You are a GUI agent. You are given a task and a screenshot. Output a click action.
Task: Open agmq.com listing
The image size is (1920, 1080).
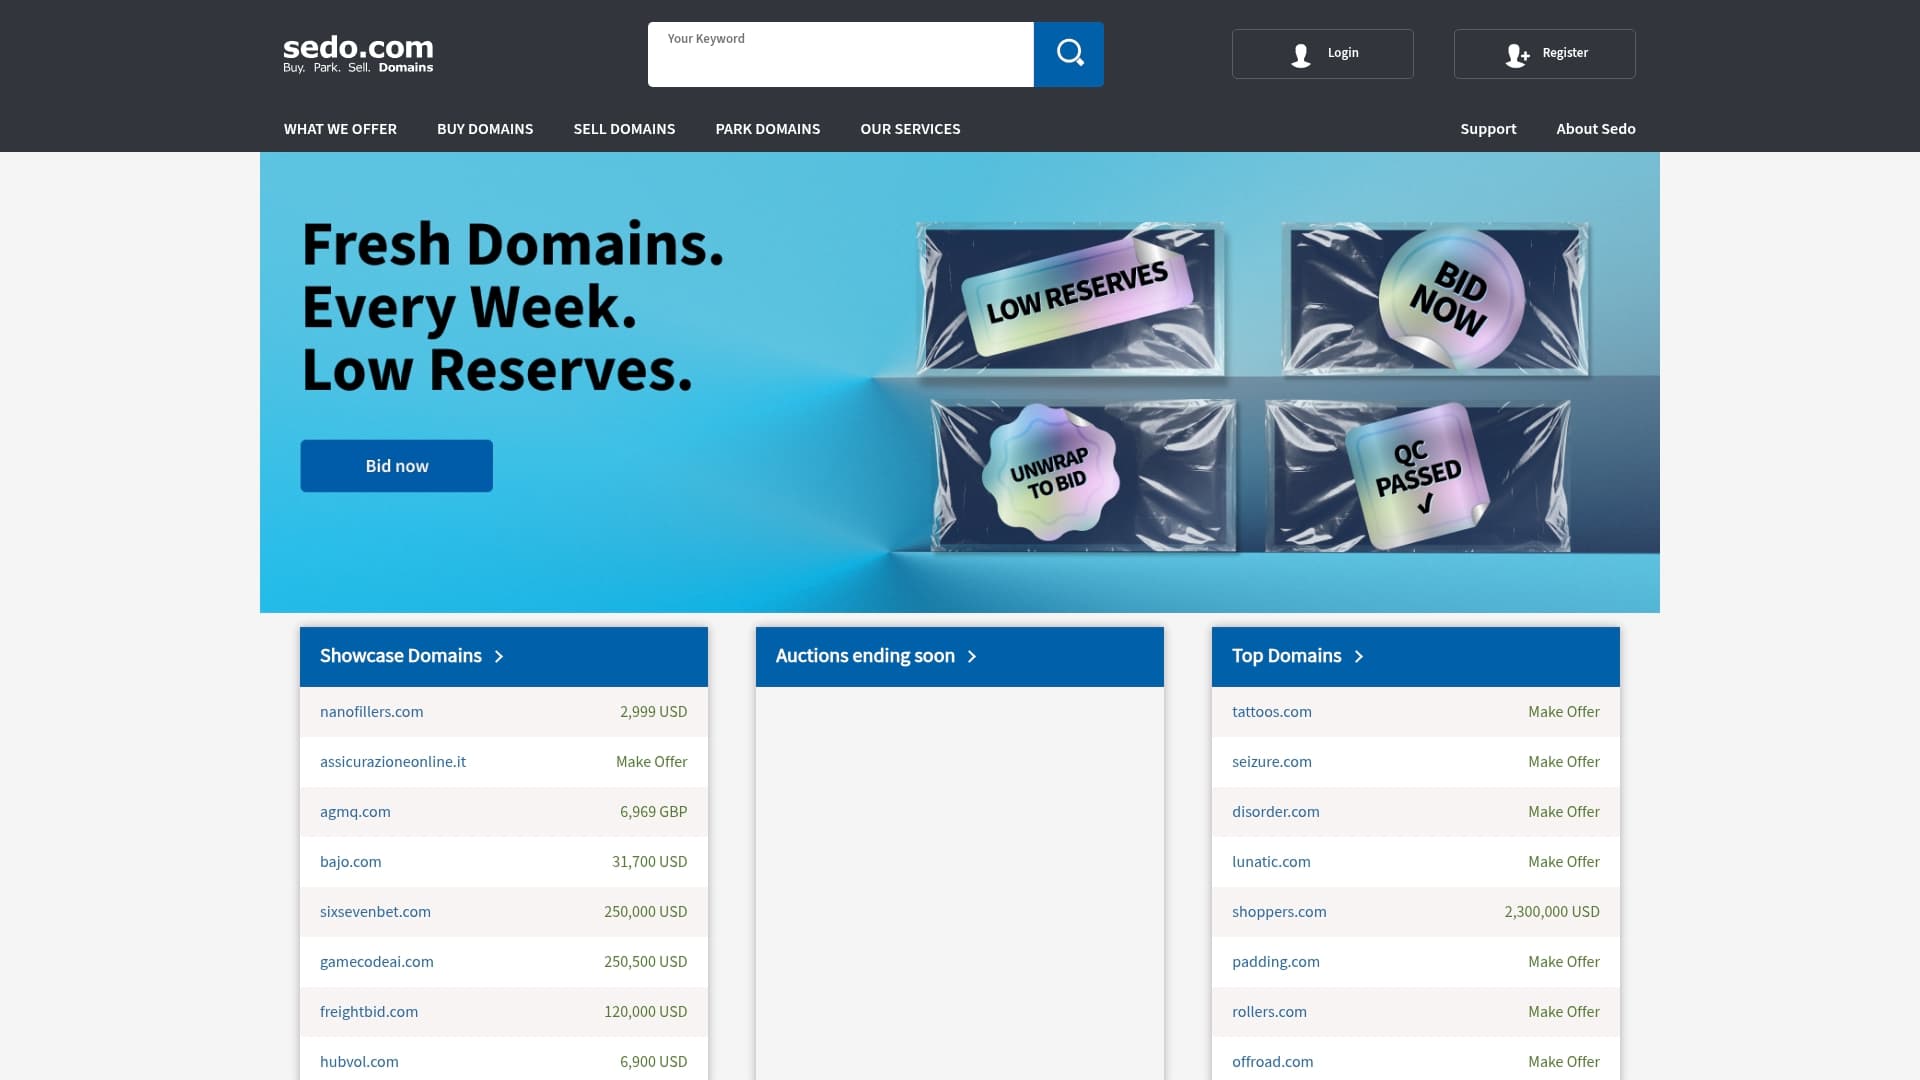coord(355,812)
